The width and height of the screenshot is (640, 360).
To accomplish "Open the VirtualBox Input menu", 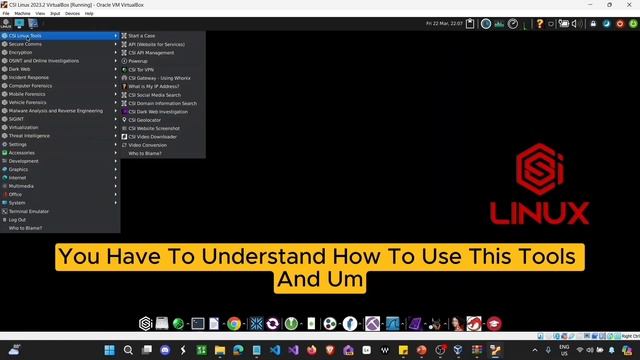I will pos(55,13).
